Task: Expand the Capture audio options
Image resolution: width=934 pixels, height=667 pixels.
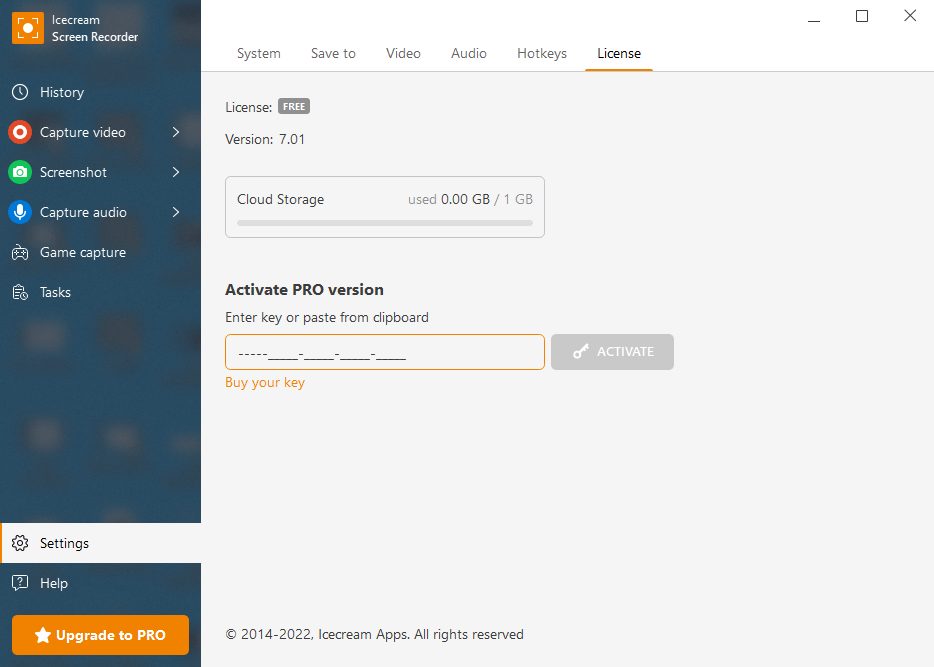Action: [x=176, y=212]
